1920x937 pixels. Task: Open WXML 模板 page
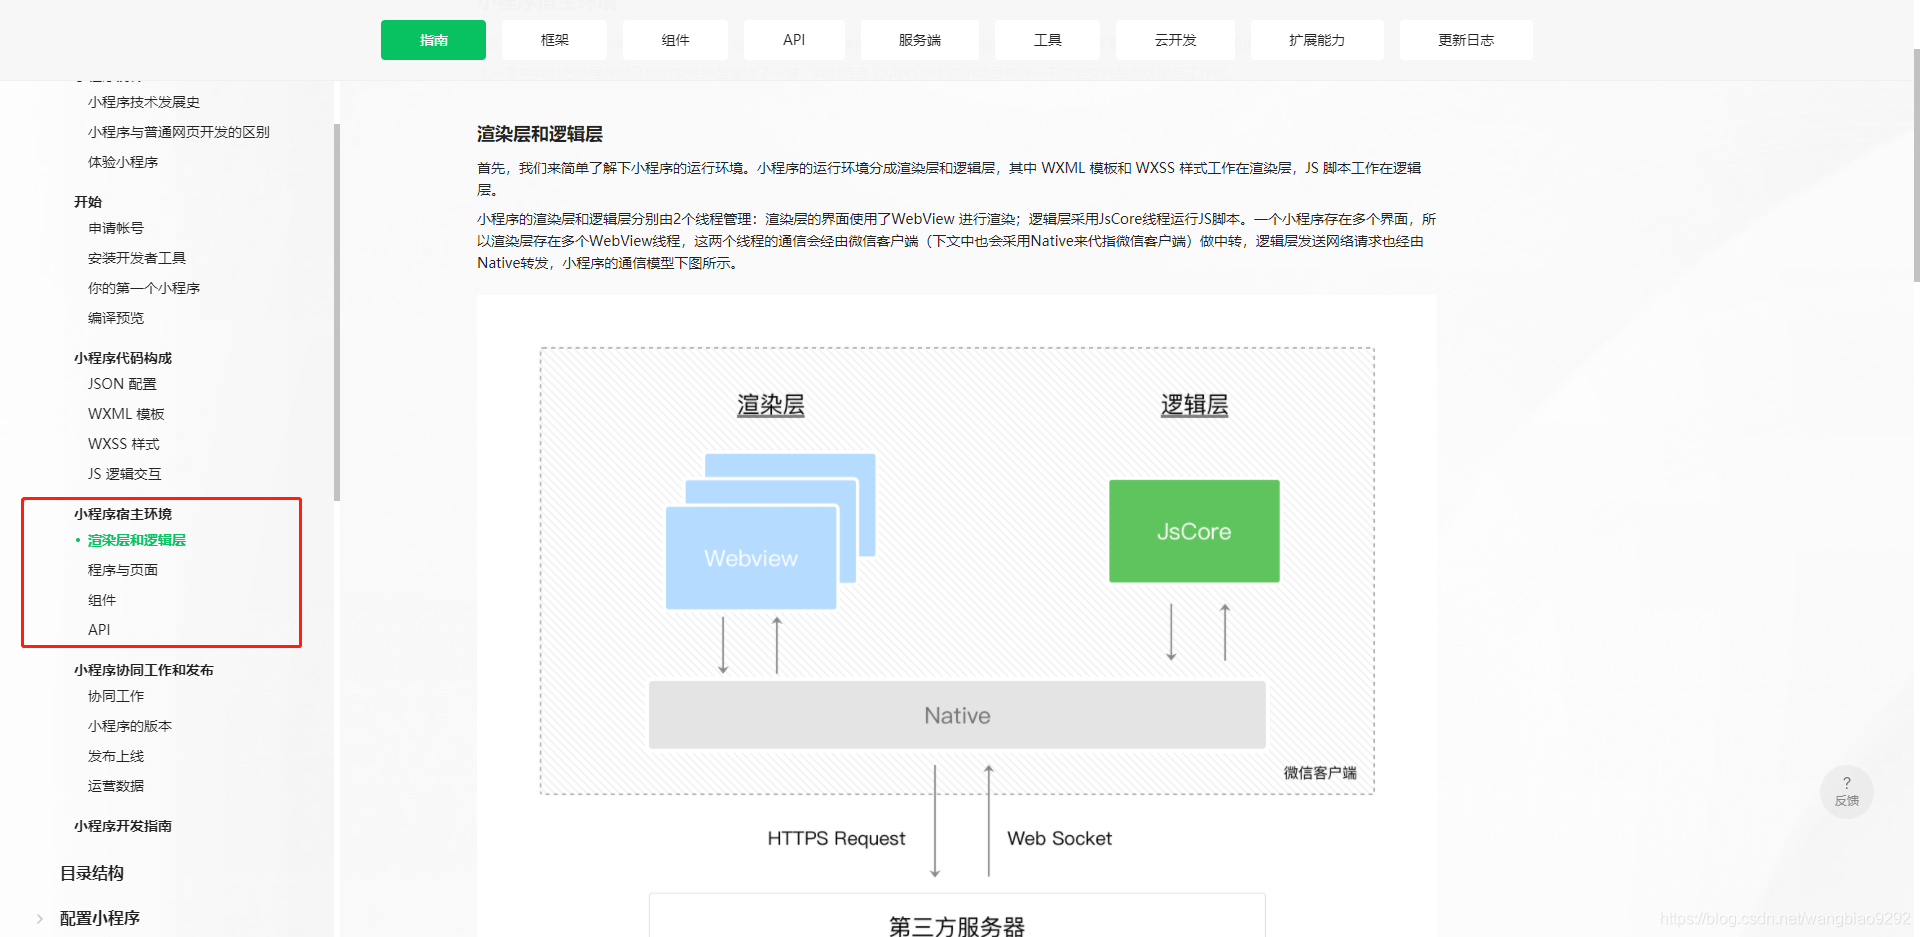coord(126,414)
